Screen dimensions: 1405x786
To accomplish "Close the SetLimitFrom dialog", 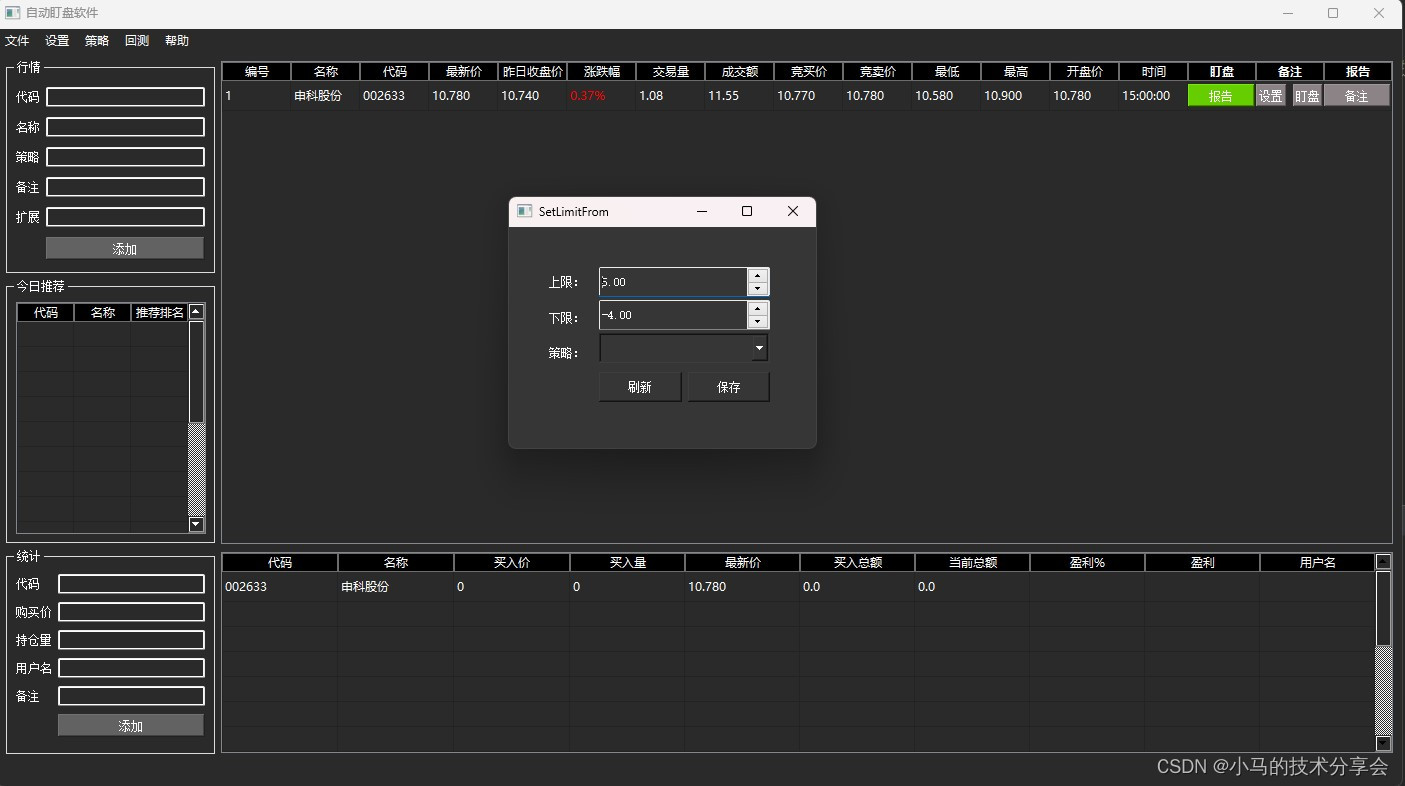I will (793, 211).
